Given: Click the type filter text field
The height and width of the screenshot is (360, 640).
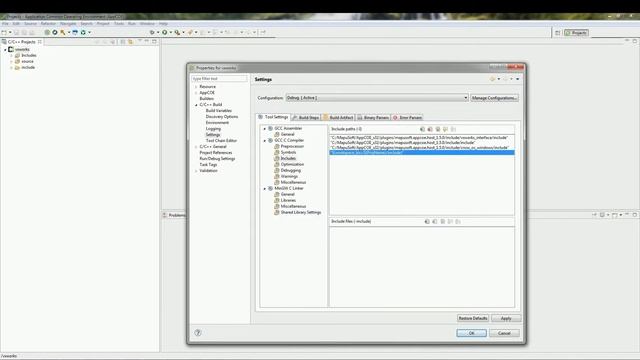Looking at the screenshot, I should [219, 78].
